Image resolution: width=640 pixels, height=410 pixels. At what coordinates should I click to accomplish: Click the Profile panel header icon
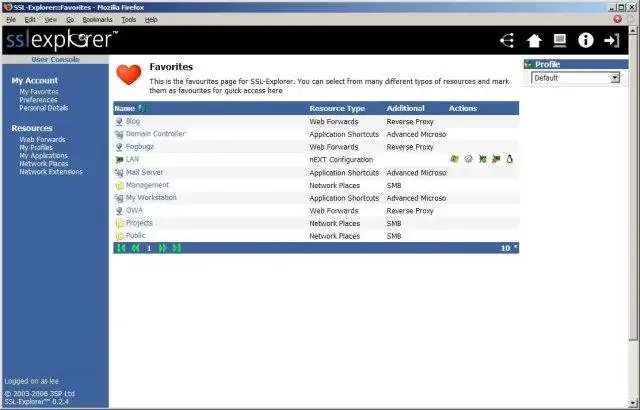(529, 64)
